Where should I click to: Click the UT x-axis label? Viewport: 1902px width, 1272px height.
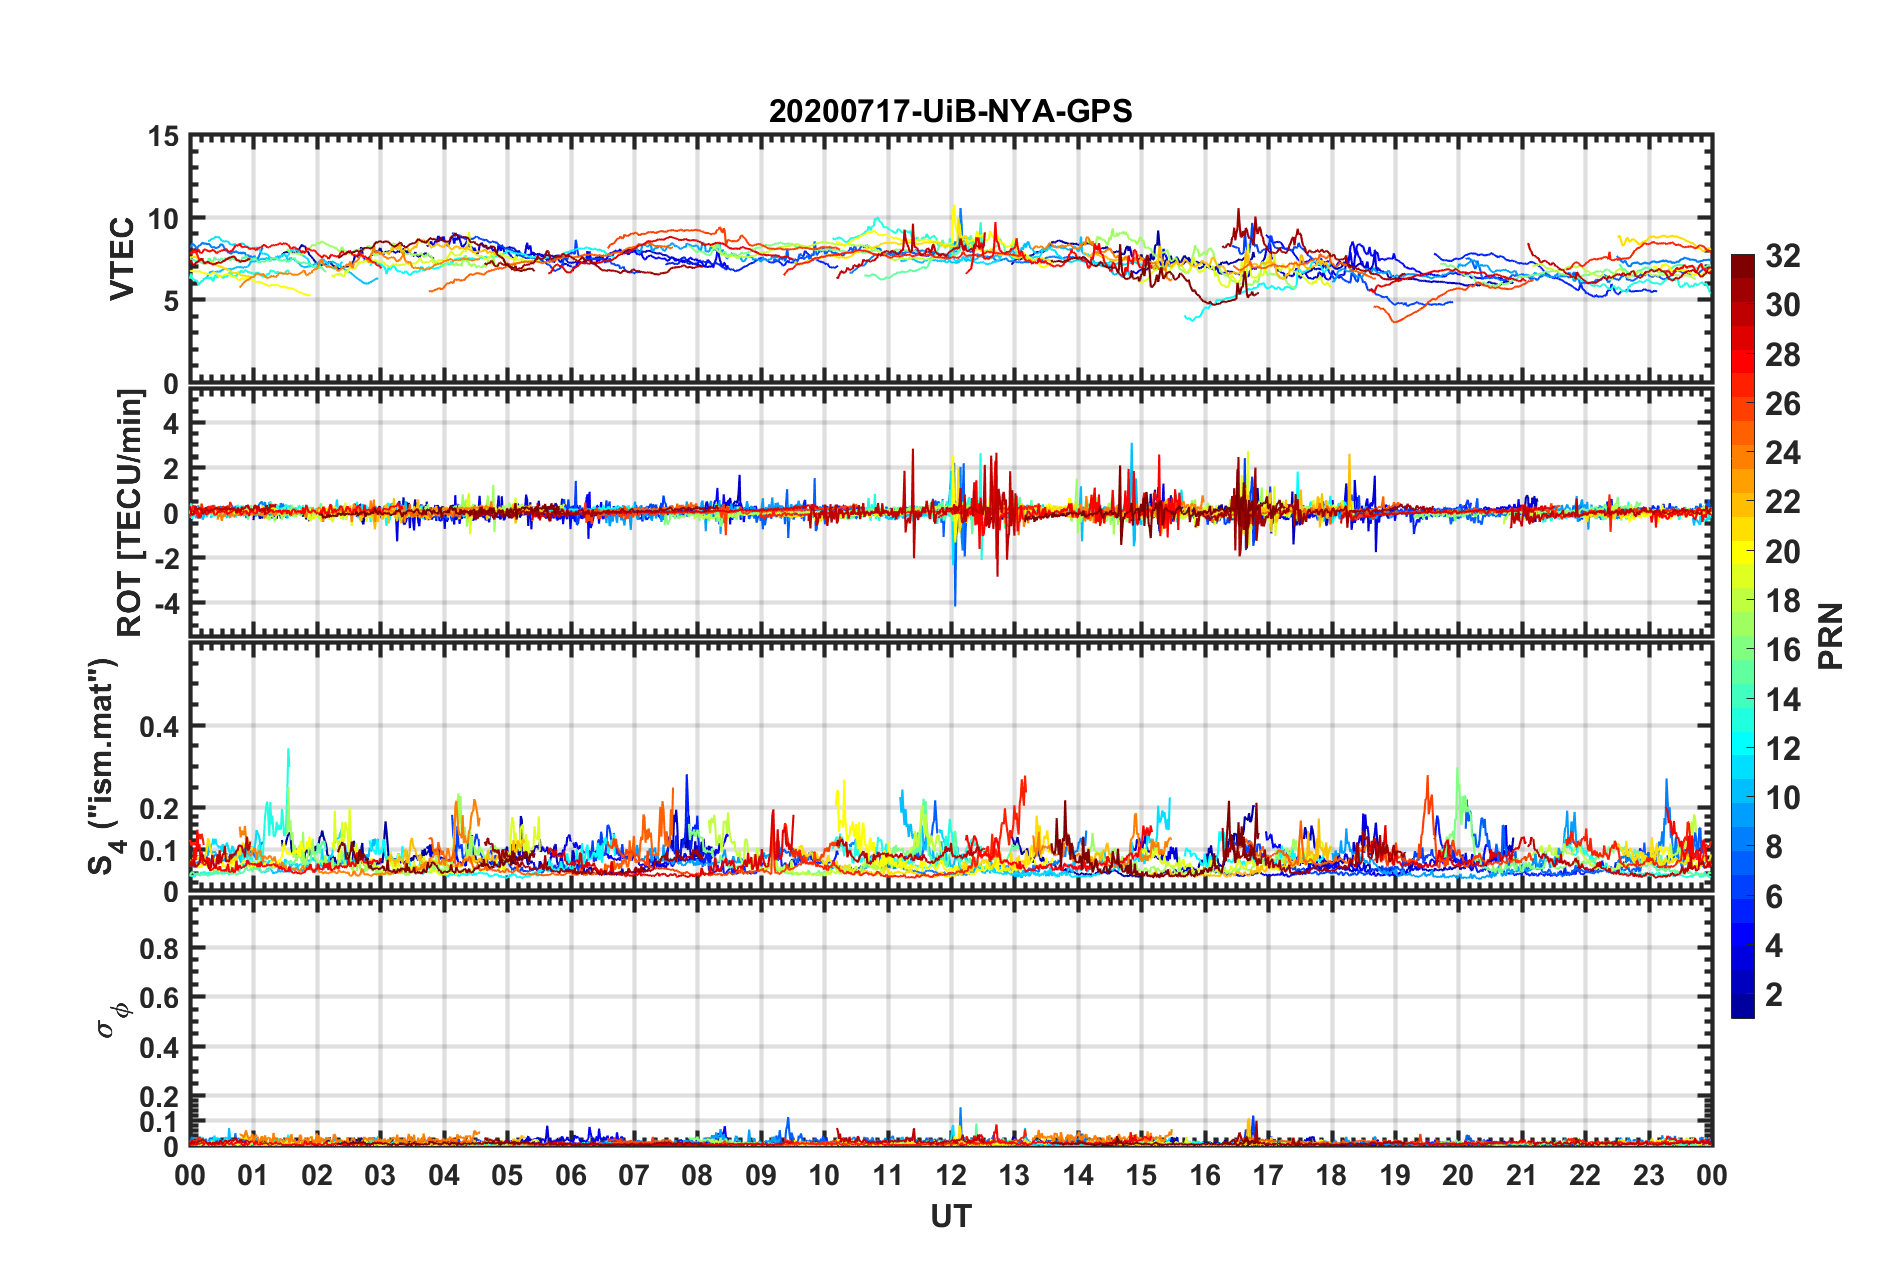950,1216
